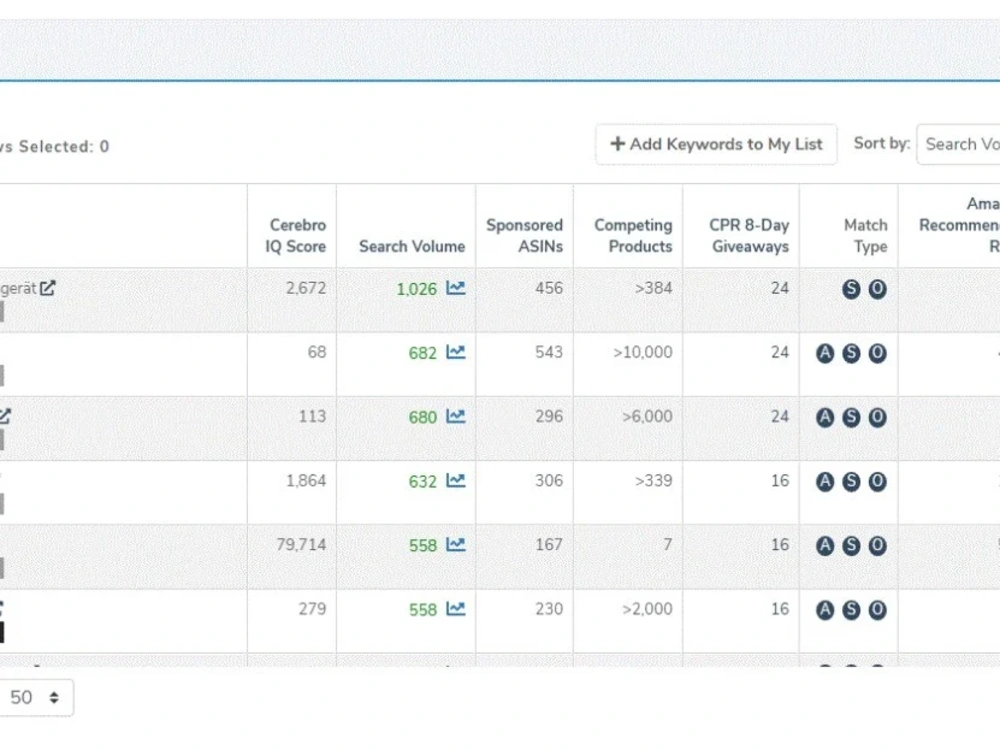The height and width of the screenshot is (750, 1000).
Task: Click the search volume value 632
Action: [x=422, y=481]
